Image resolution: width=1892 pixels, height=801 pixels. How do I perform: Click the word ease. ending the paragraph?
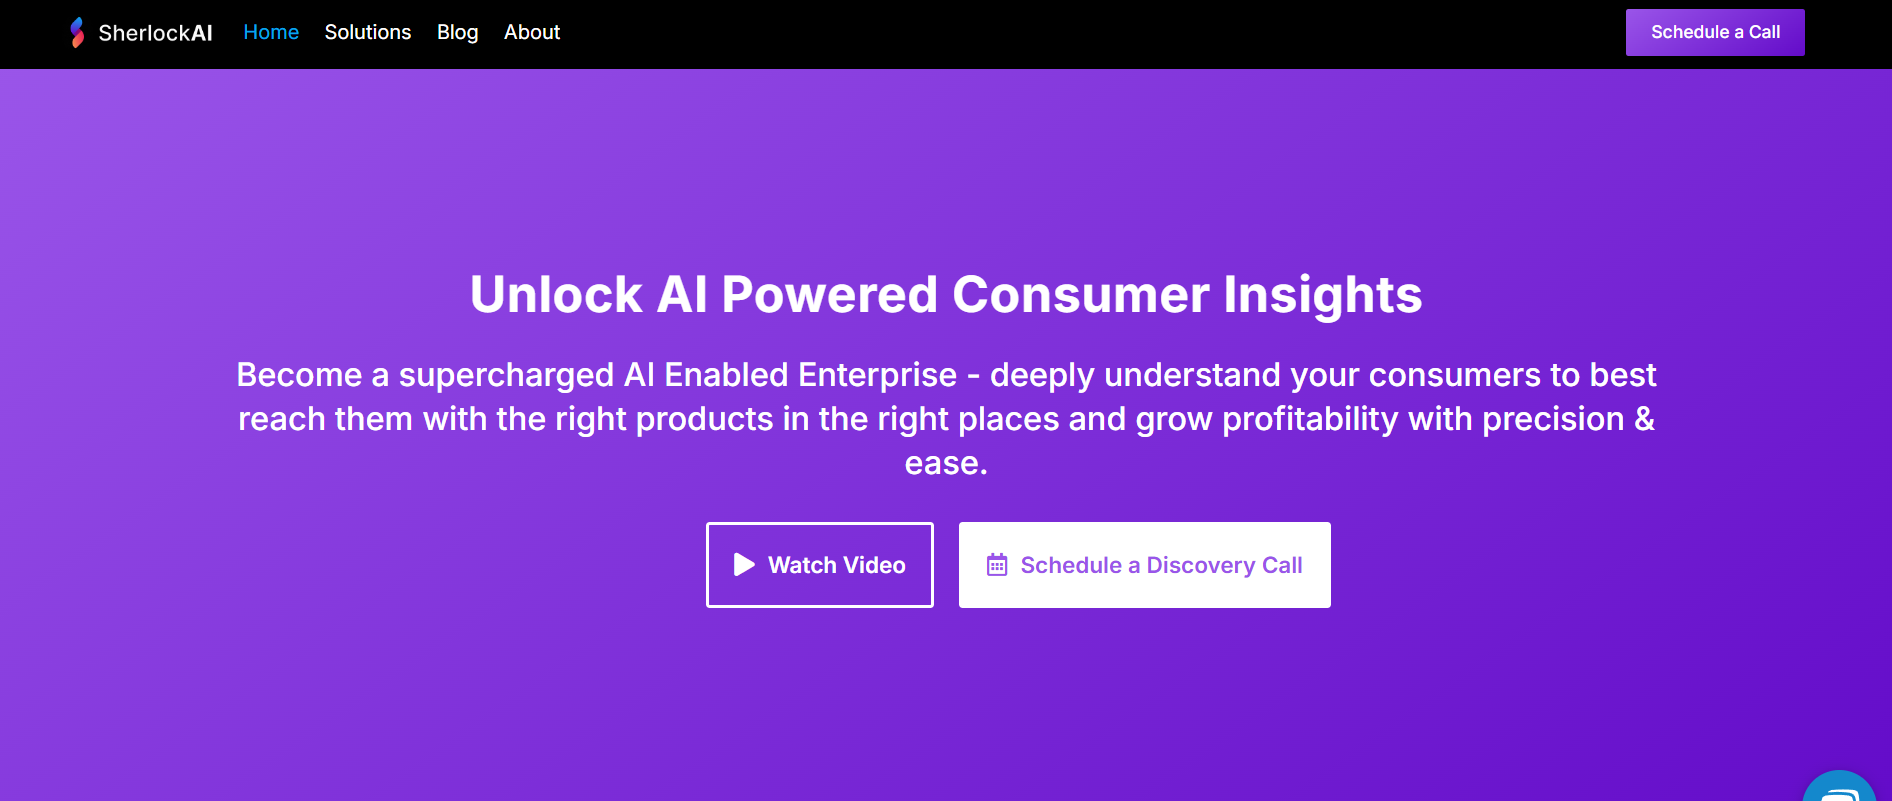(946, 463)
